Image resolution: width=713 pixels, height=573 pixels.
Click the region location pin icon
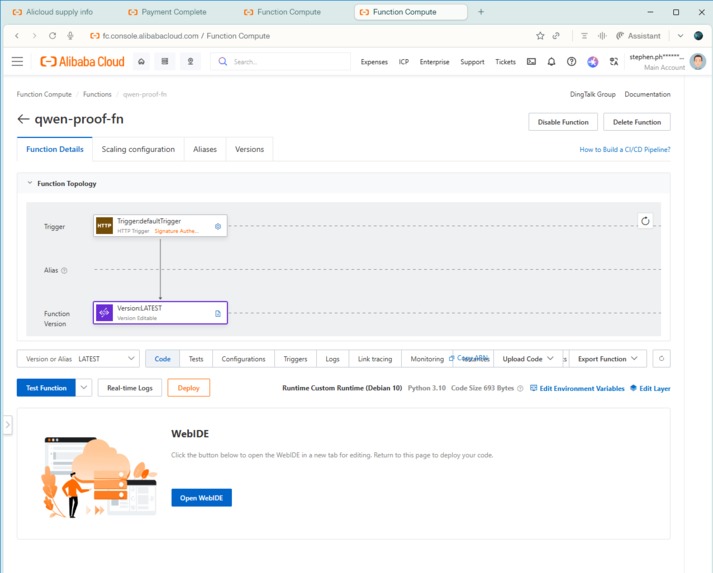[191, 61]
